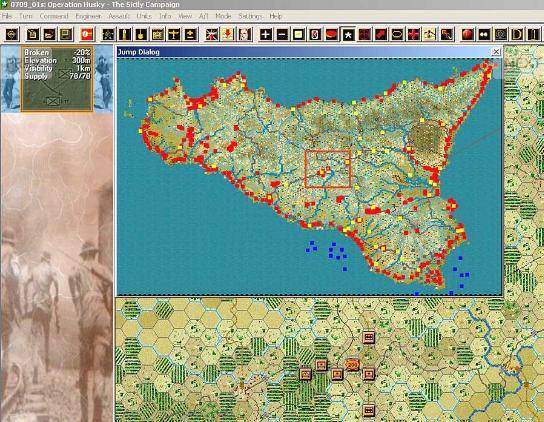Click the red diagonal arrow toolbar icon
This screenshot has height=422, width=544.
(381, 34)
